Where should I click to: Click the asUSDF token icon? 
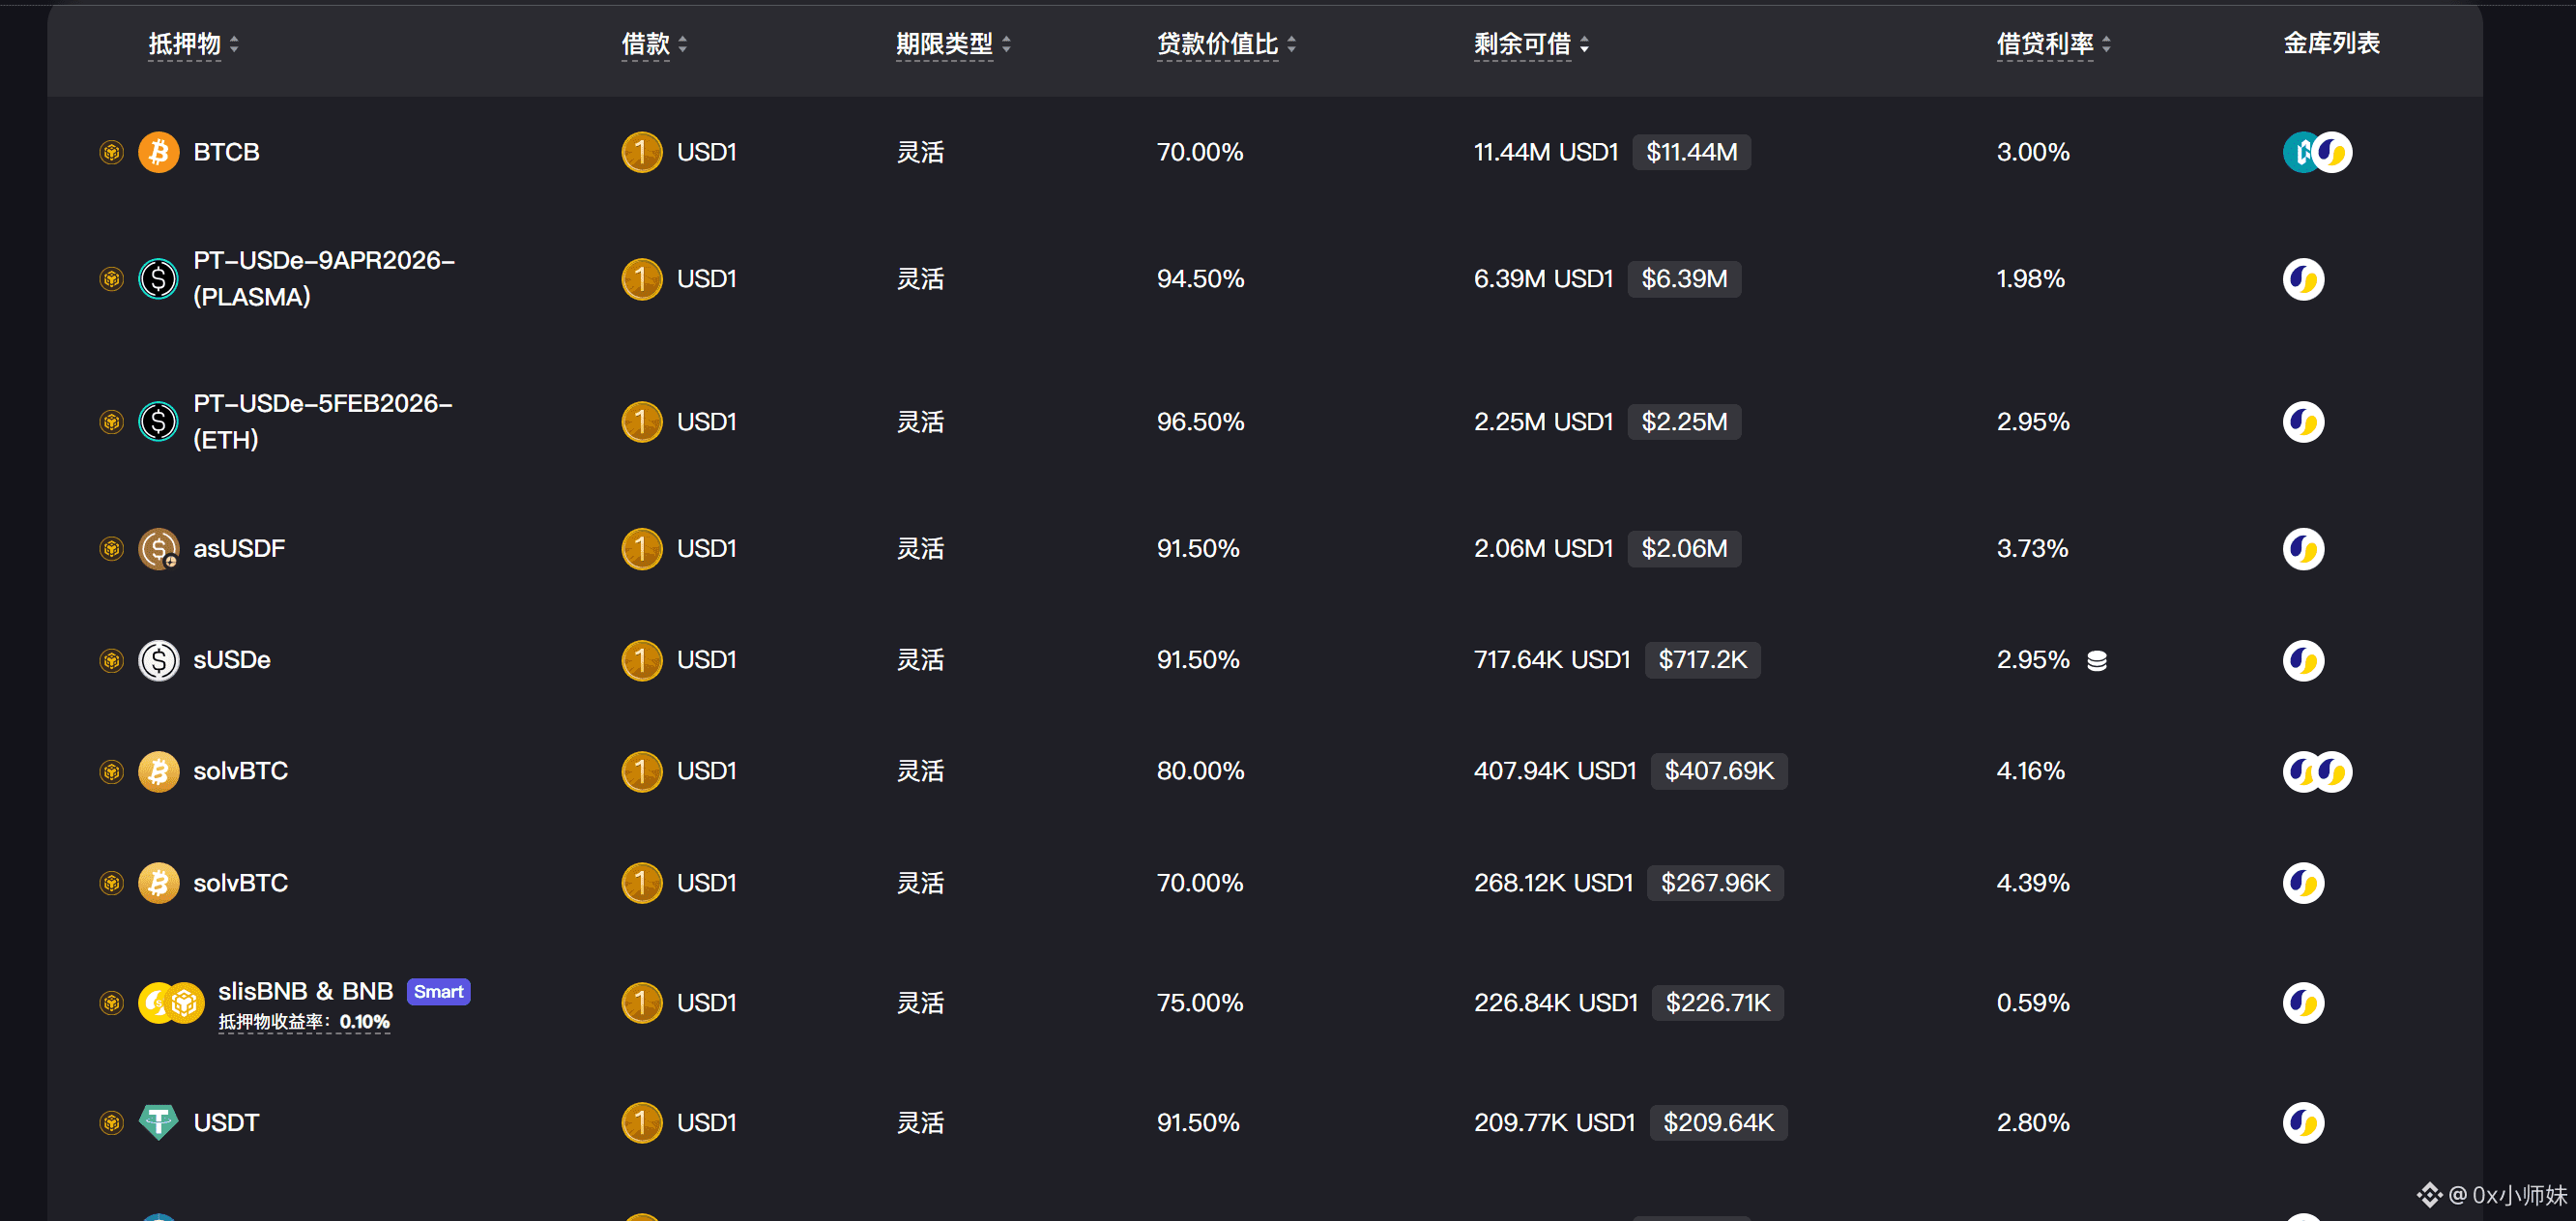[158, 548]
